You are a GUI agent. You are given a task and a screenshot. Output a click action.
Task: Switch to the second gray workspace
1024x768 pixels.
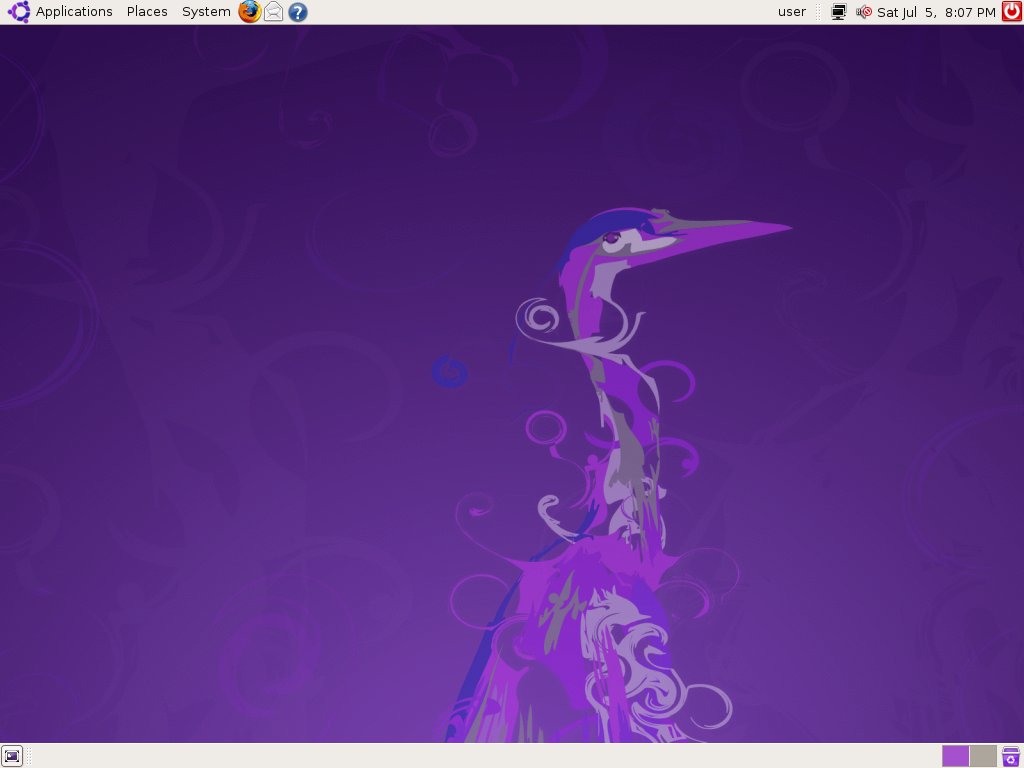pyautogui.click(x=983, y=756)
